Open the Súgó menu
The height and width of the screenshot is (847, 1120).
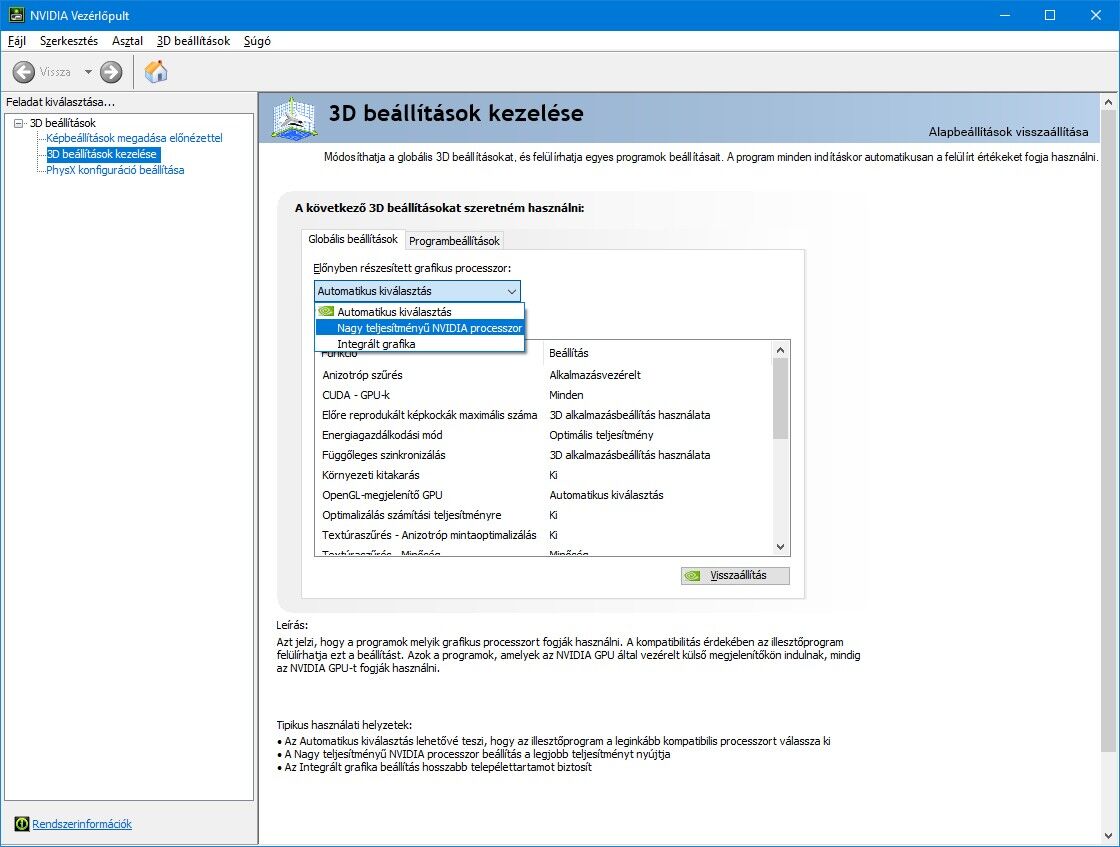coord(257,41)
